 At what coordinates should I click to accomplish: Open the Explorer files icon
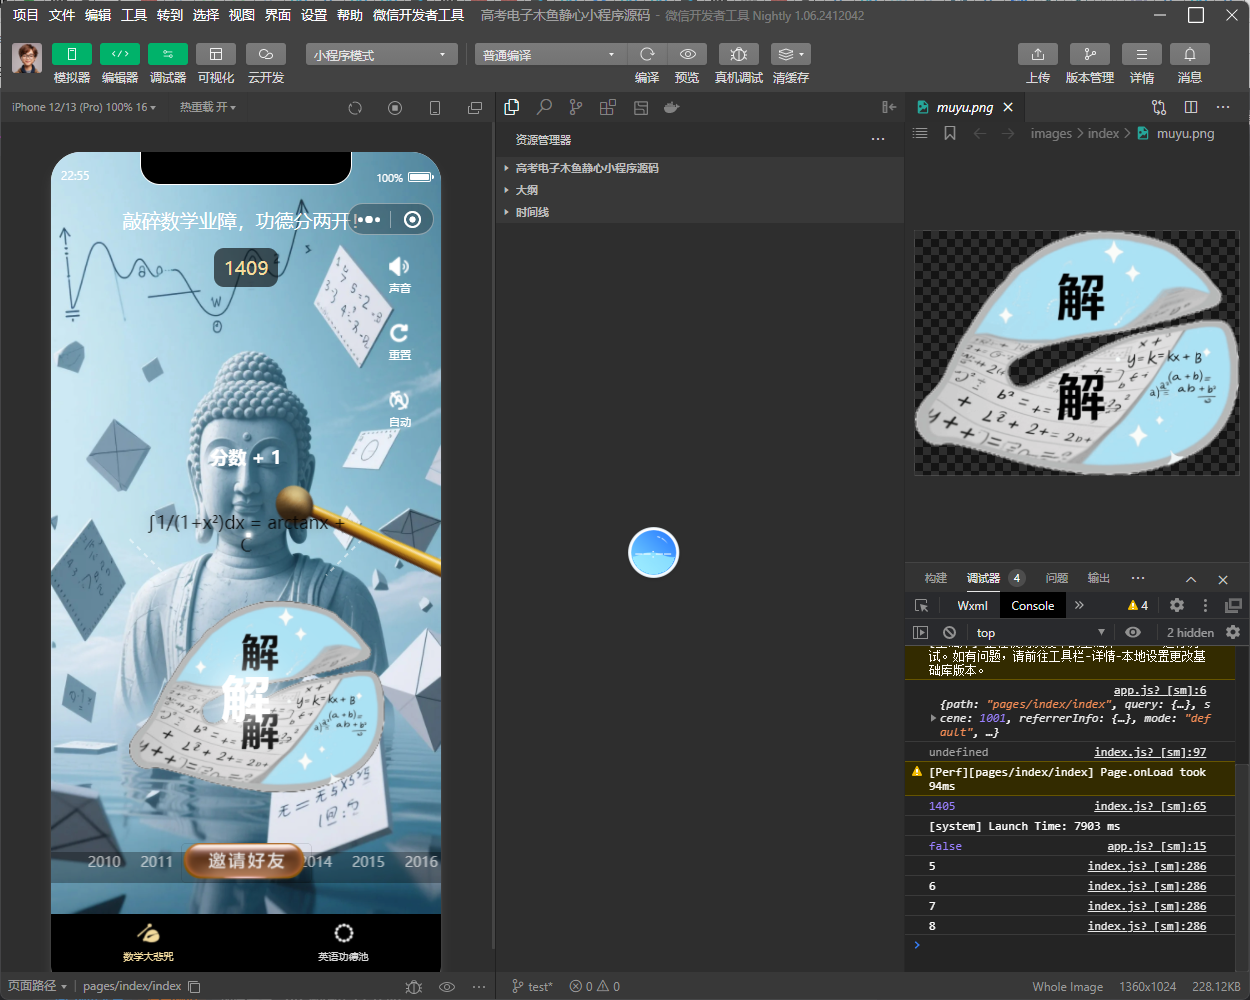512,107
